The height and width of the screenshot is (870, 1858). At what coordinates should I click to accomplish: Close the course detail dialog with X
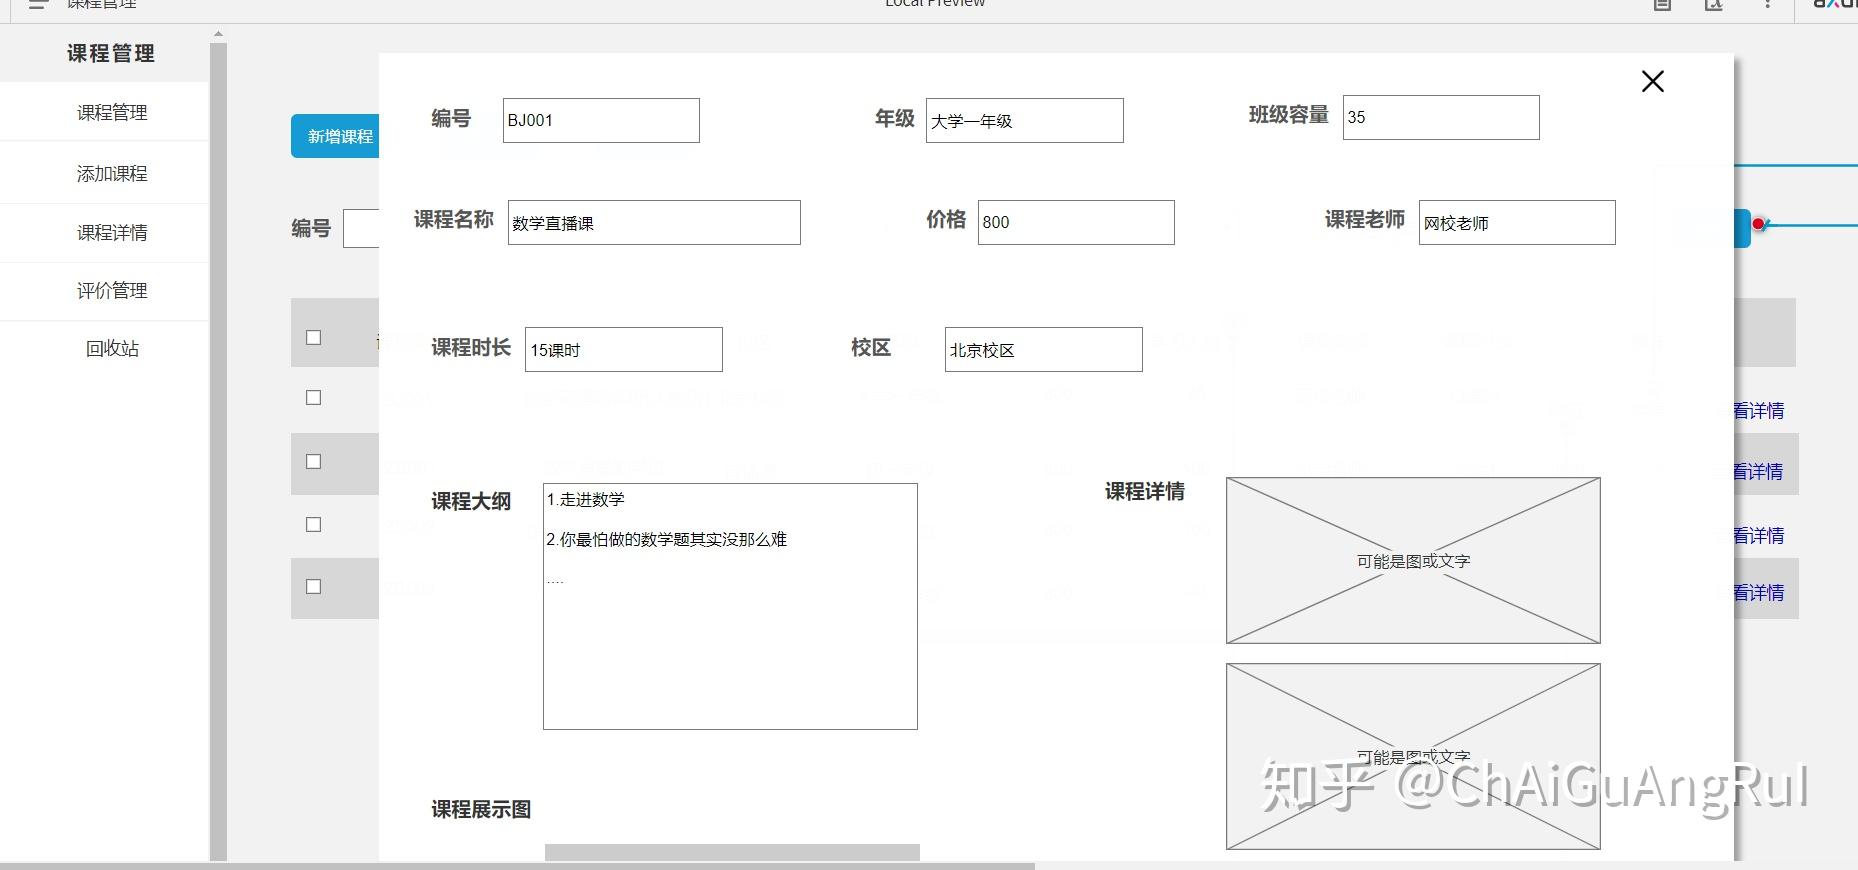coord(1652,81)
